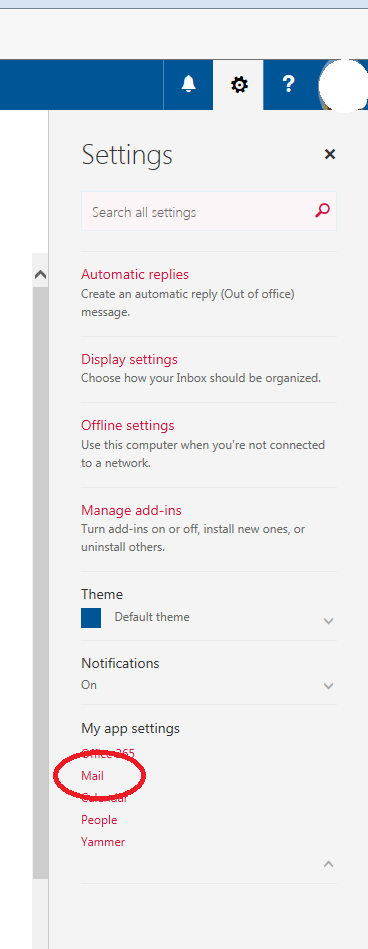Open the help question mark icon
This screenshot has height=949, width=368.
pos(289,84)
